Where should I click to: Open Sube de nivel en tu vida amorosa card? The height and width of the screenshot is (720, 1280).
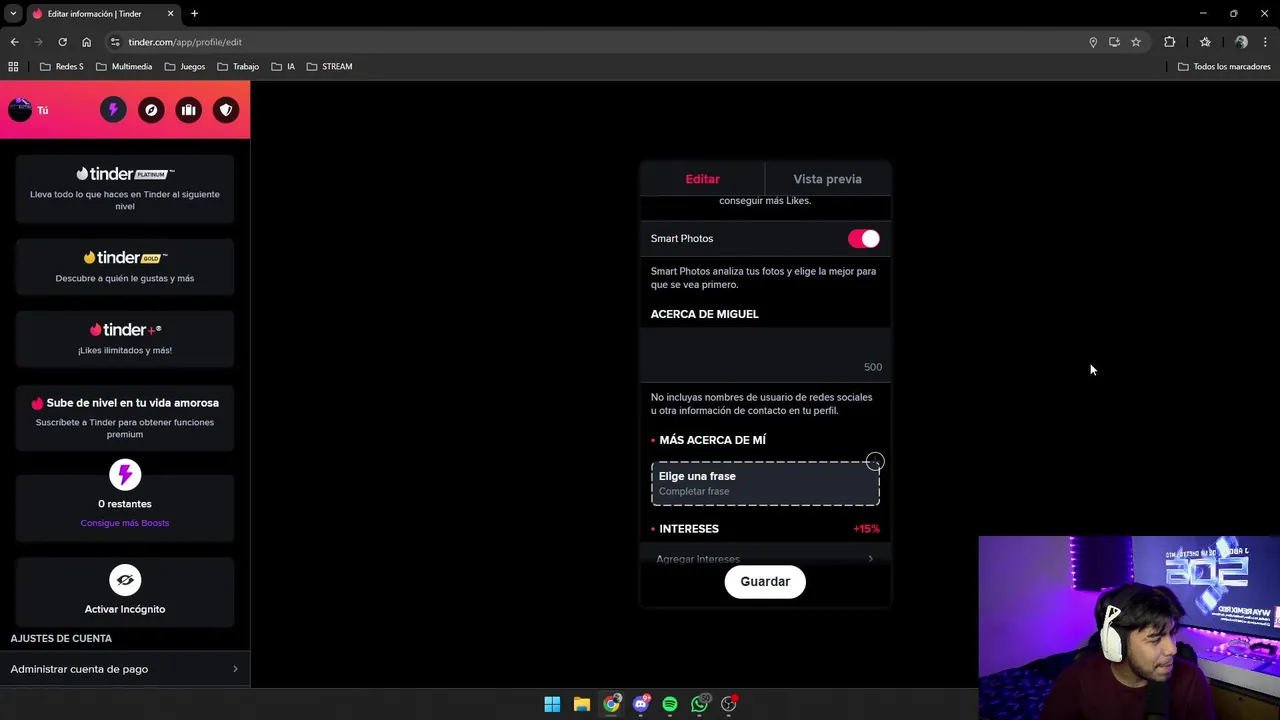pos(125,417)
